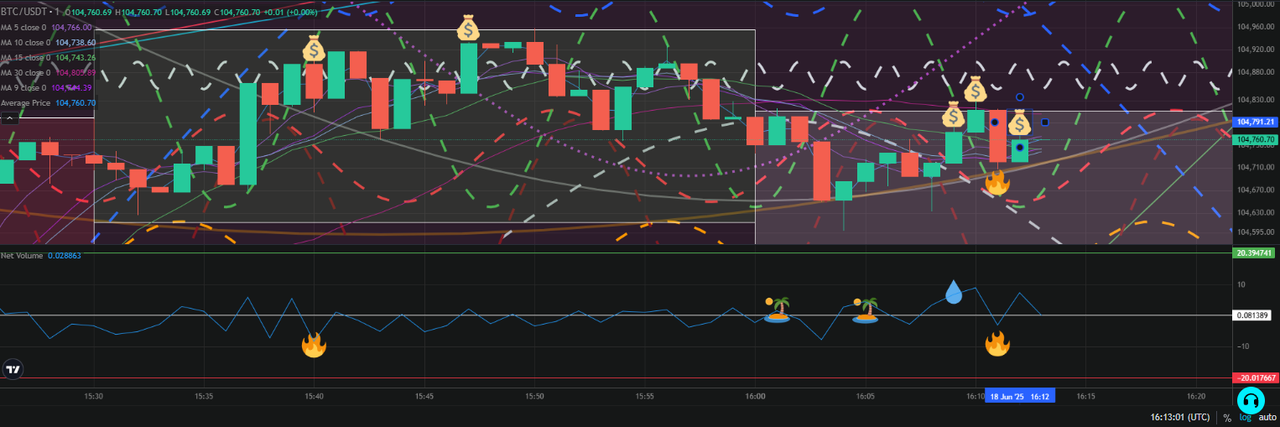Toggle percent scale mode
The image size is (1280, 427).
click(1227, 418)
